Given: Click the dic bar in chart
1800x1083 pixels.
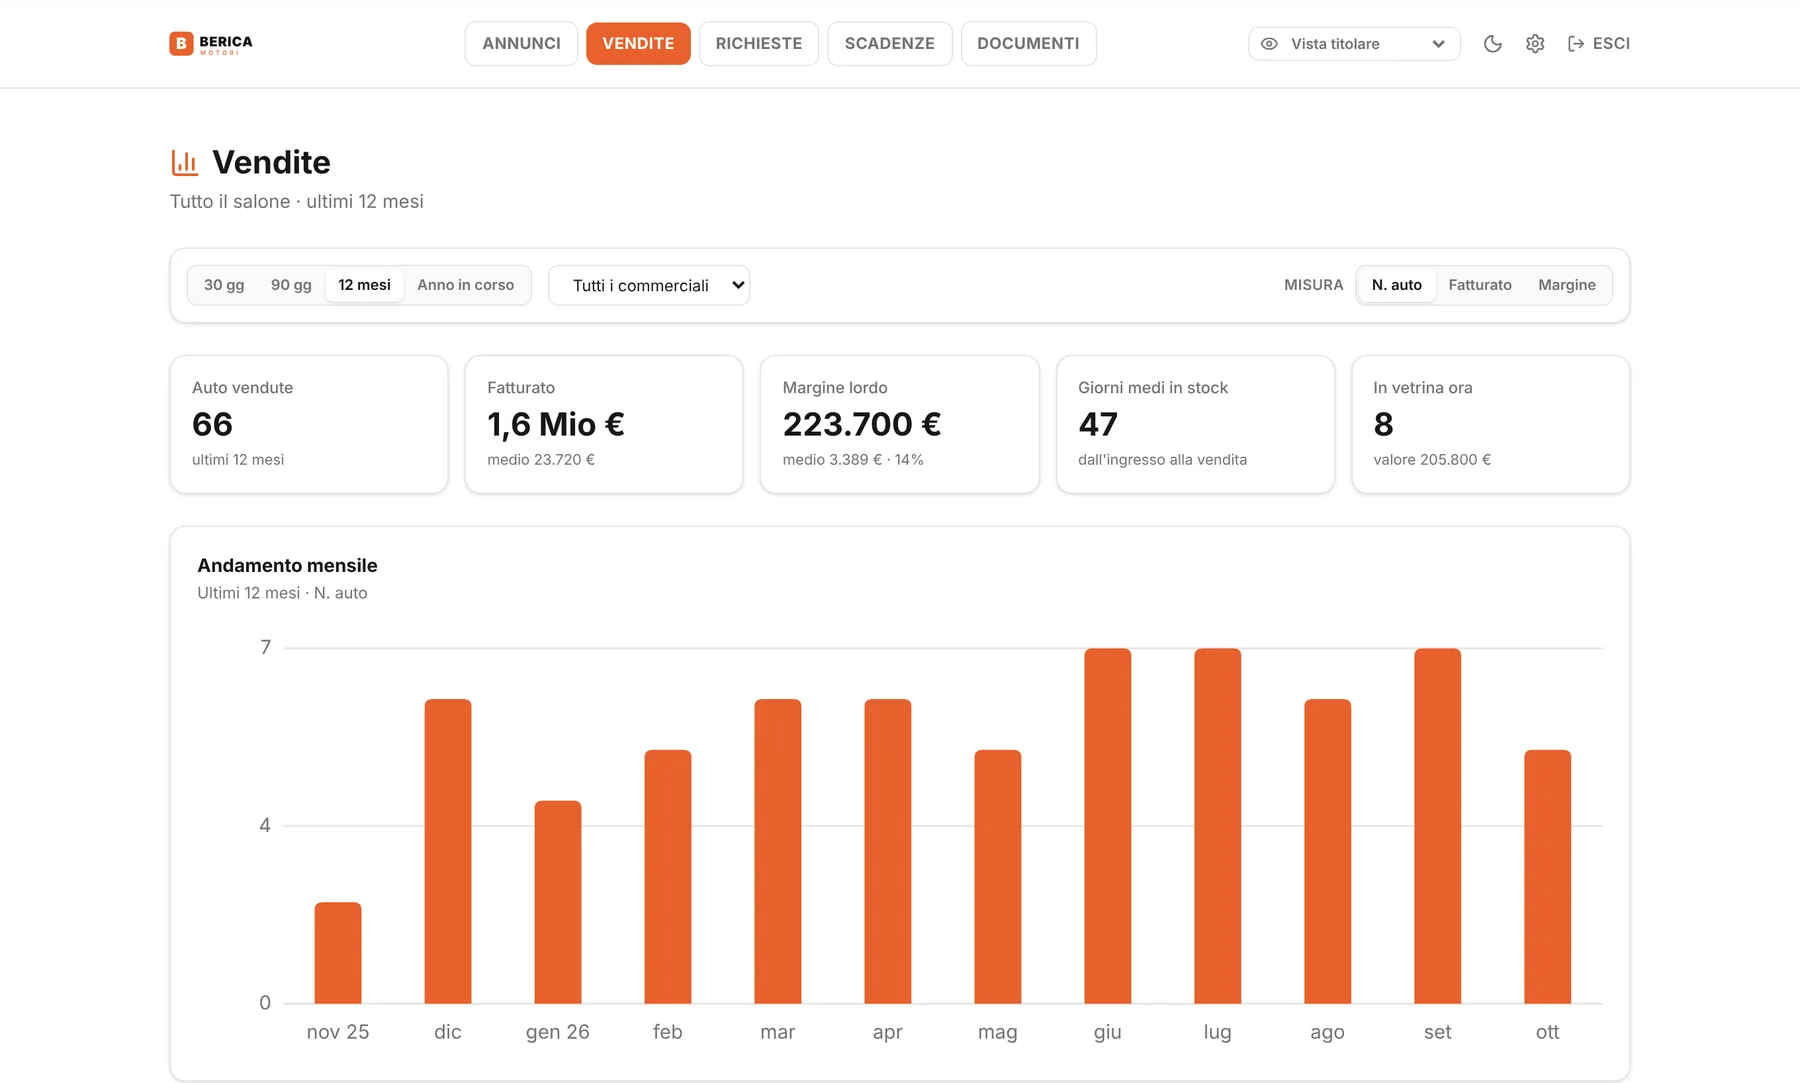Looking at the screenshot, I should point(448,851).
